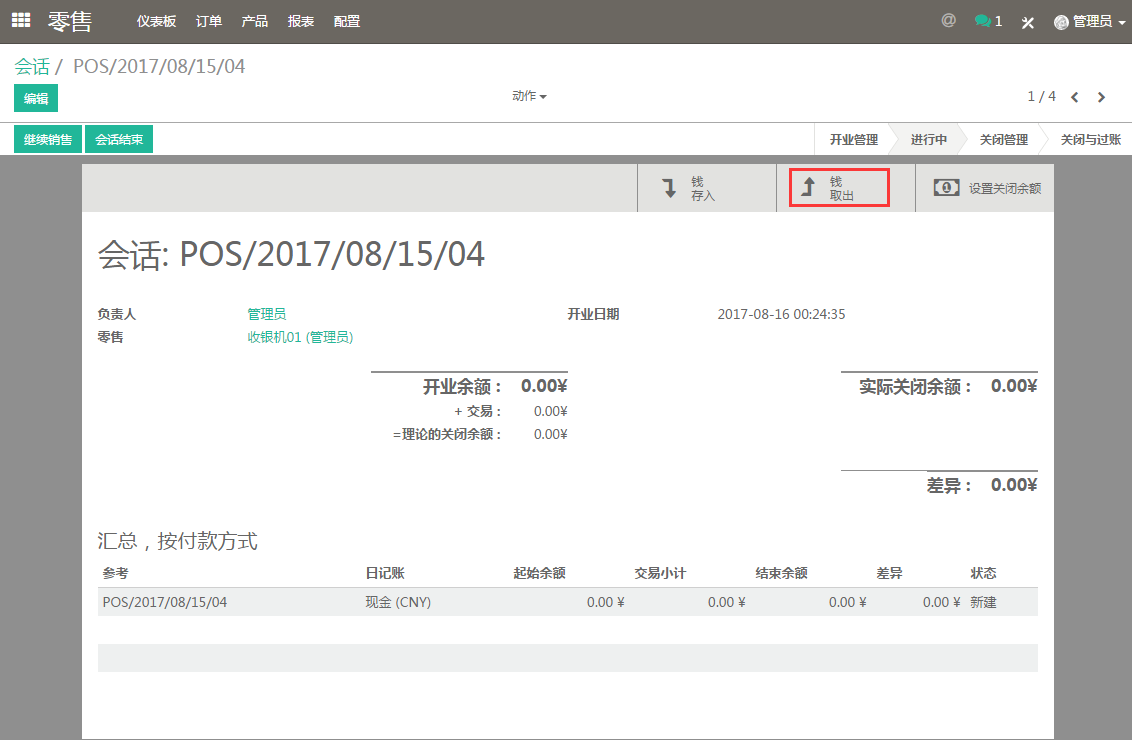Image resolution: width=1132 pixels, height=740 pixels.
Task: Select the 开业管理 status stage
Action: pos(853,140)
